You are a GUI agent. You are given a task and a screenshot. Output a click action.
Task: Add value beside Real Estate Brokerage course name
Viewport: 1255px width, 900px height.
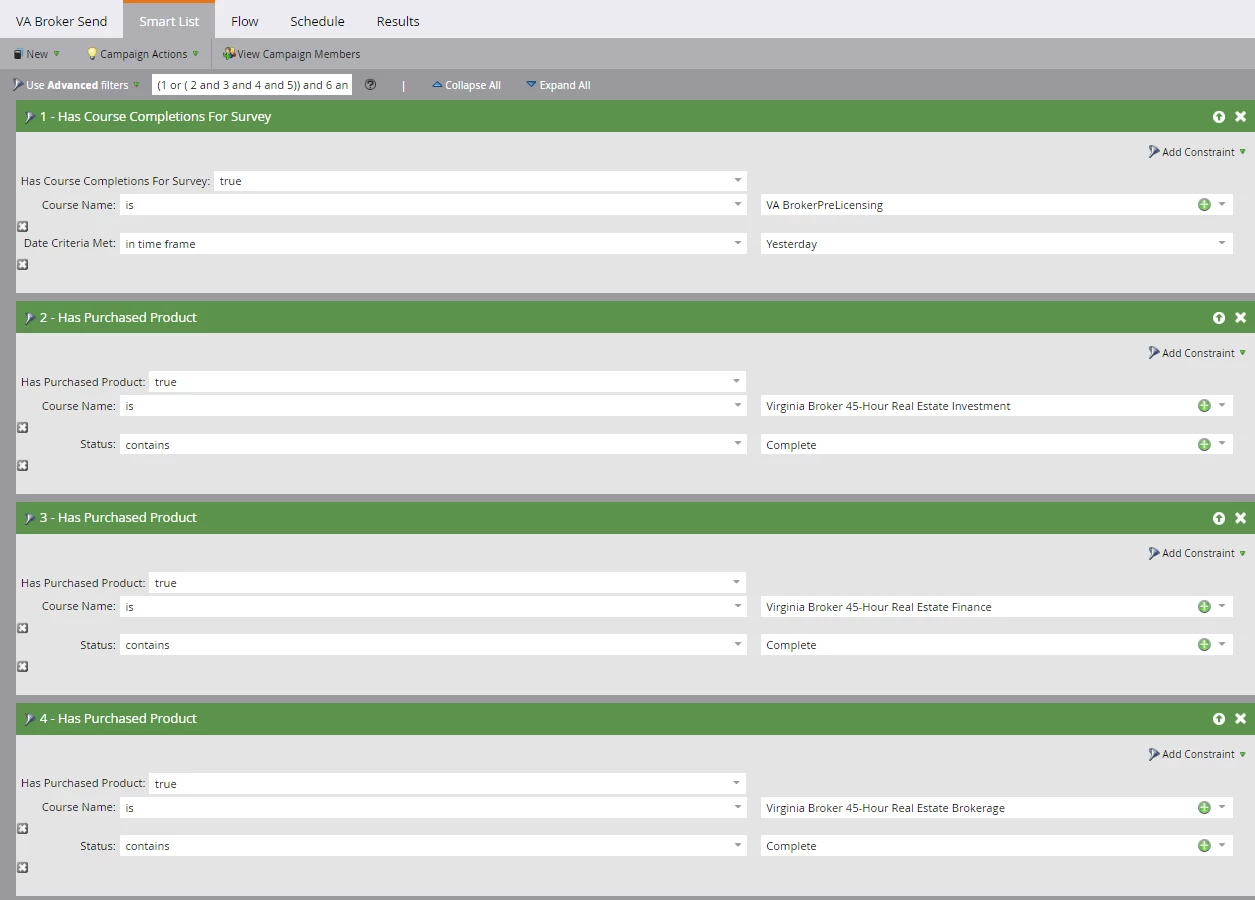pyautogui.click(x=1204, y=808)
